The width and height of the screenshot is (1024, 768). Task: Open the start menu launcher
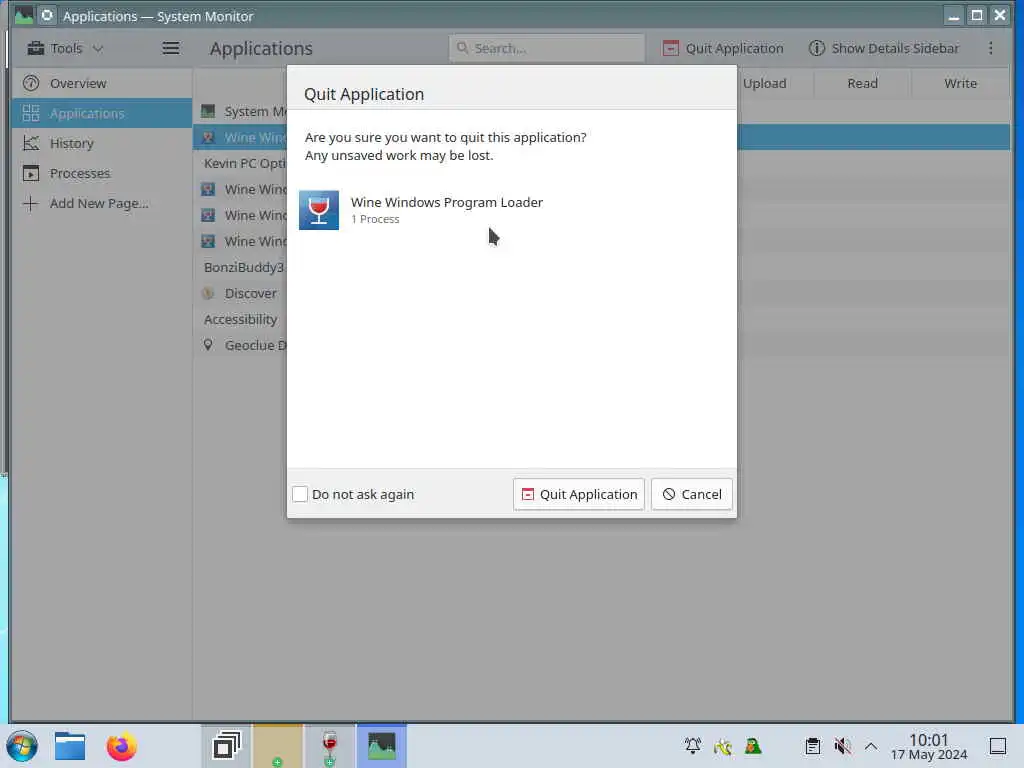click(x=22, y=746)
